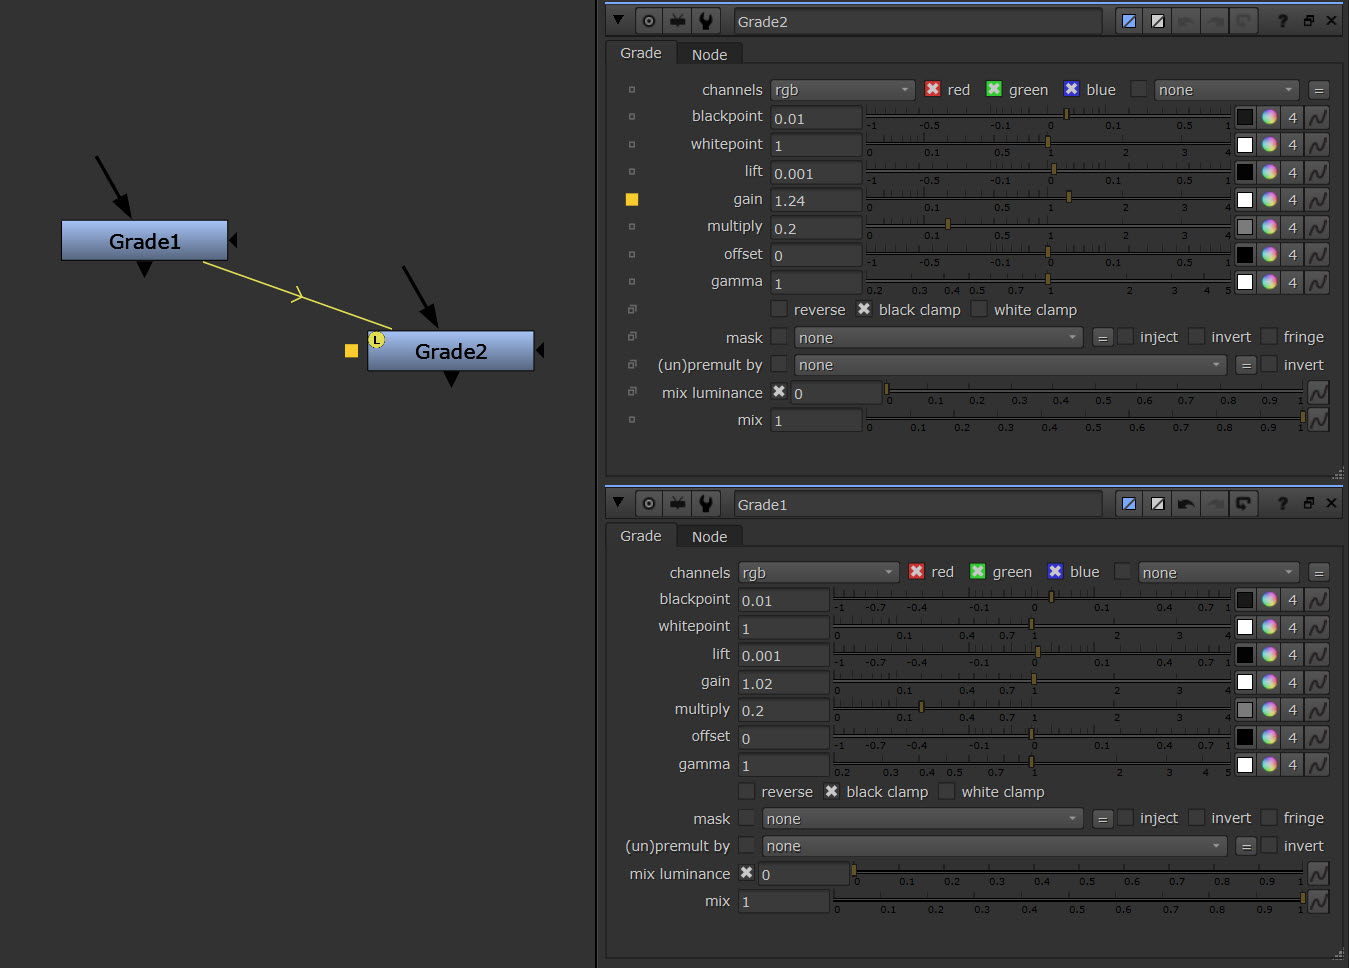1349x968 pixels.
Task: Click the undo arrow in Grade1 panel header
Action: (x=1186, y=504)
